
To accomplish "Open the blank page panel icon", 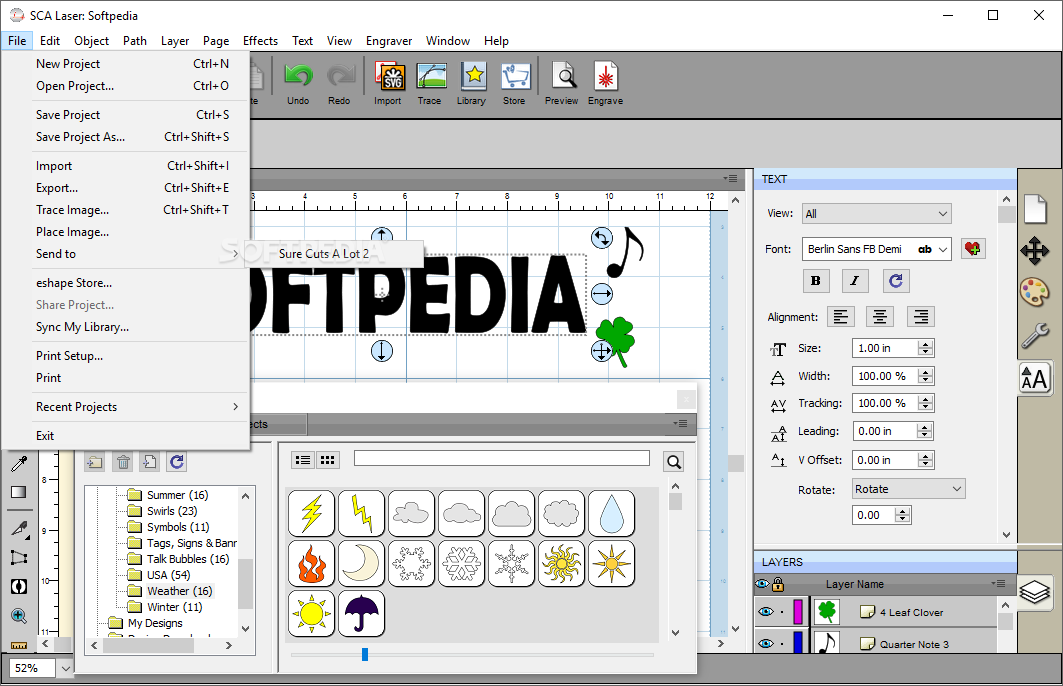I will 1035,209.
